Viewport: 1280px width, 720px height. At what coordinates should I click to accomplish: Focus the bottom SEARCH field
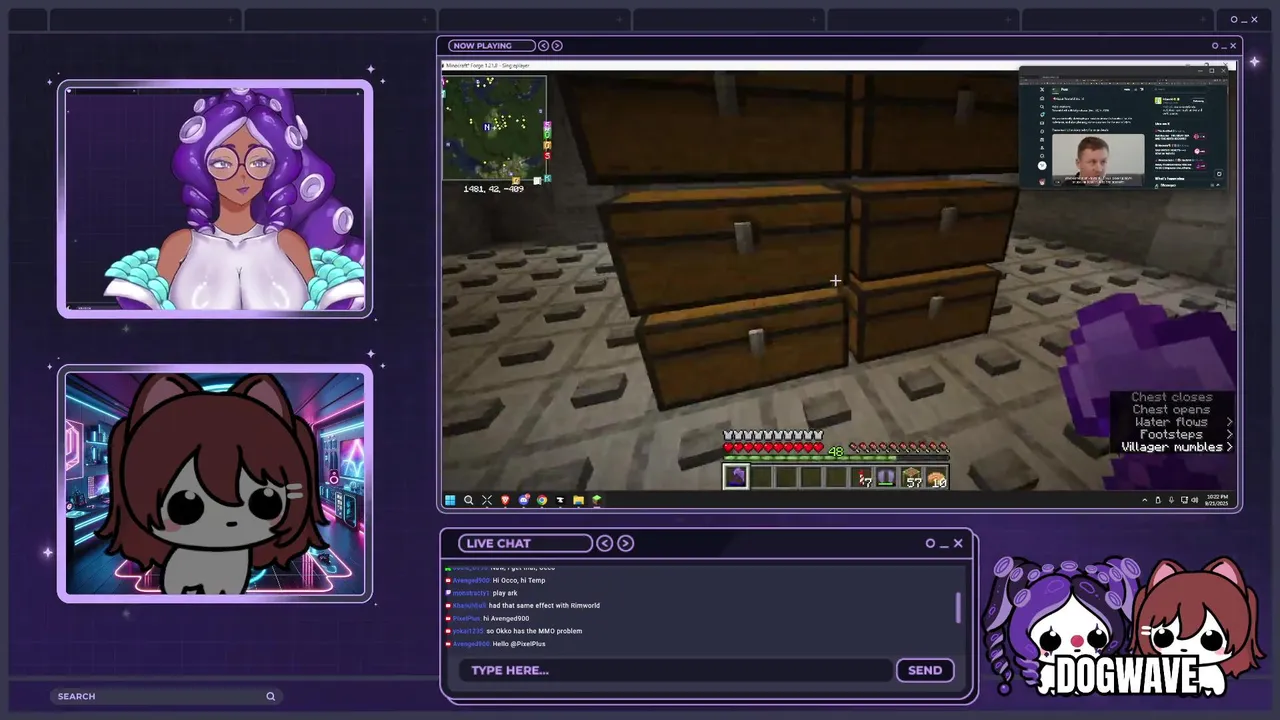click(165, 696)
